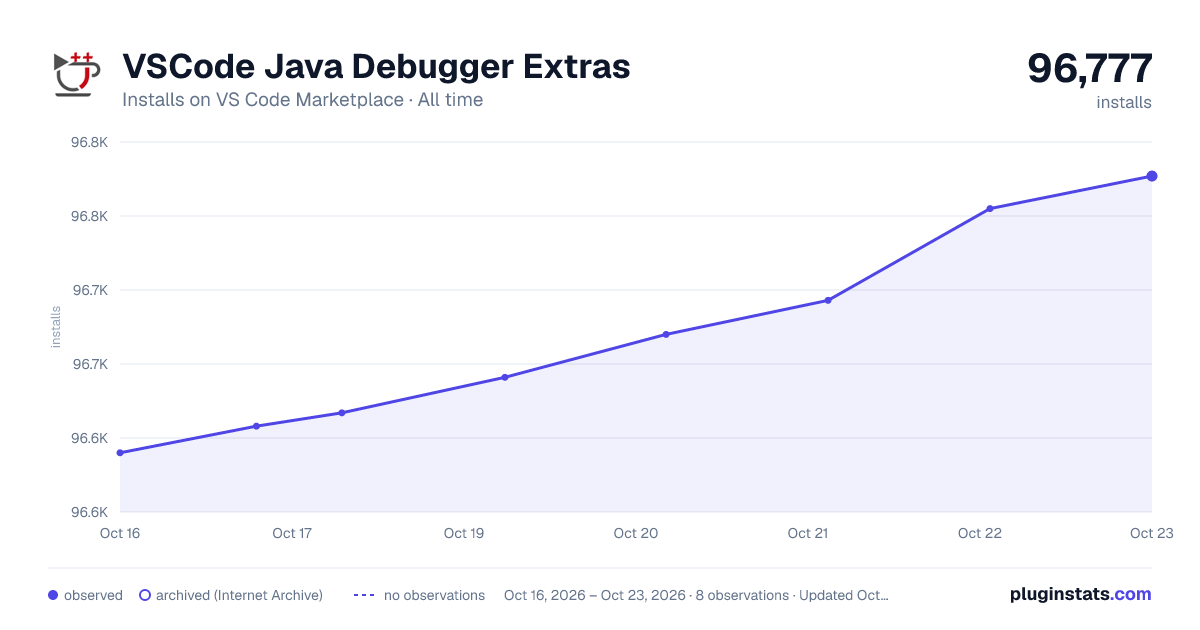This screenshot has height=630, width=1200.
Task: Click the 'Oct 16, 2026 – Oct 23, 2026' date range text
Action: click(595, 595)
